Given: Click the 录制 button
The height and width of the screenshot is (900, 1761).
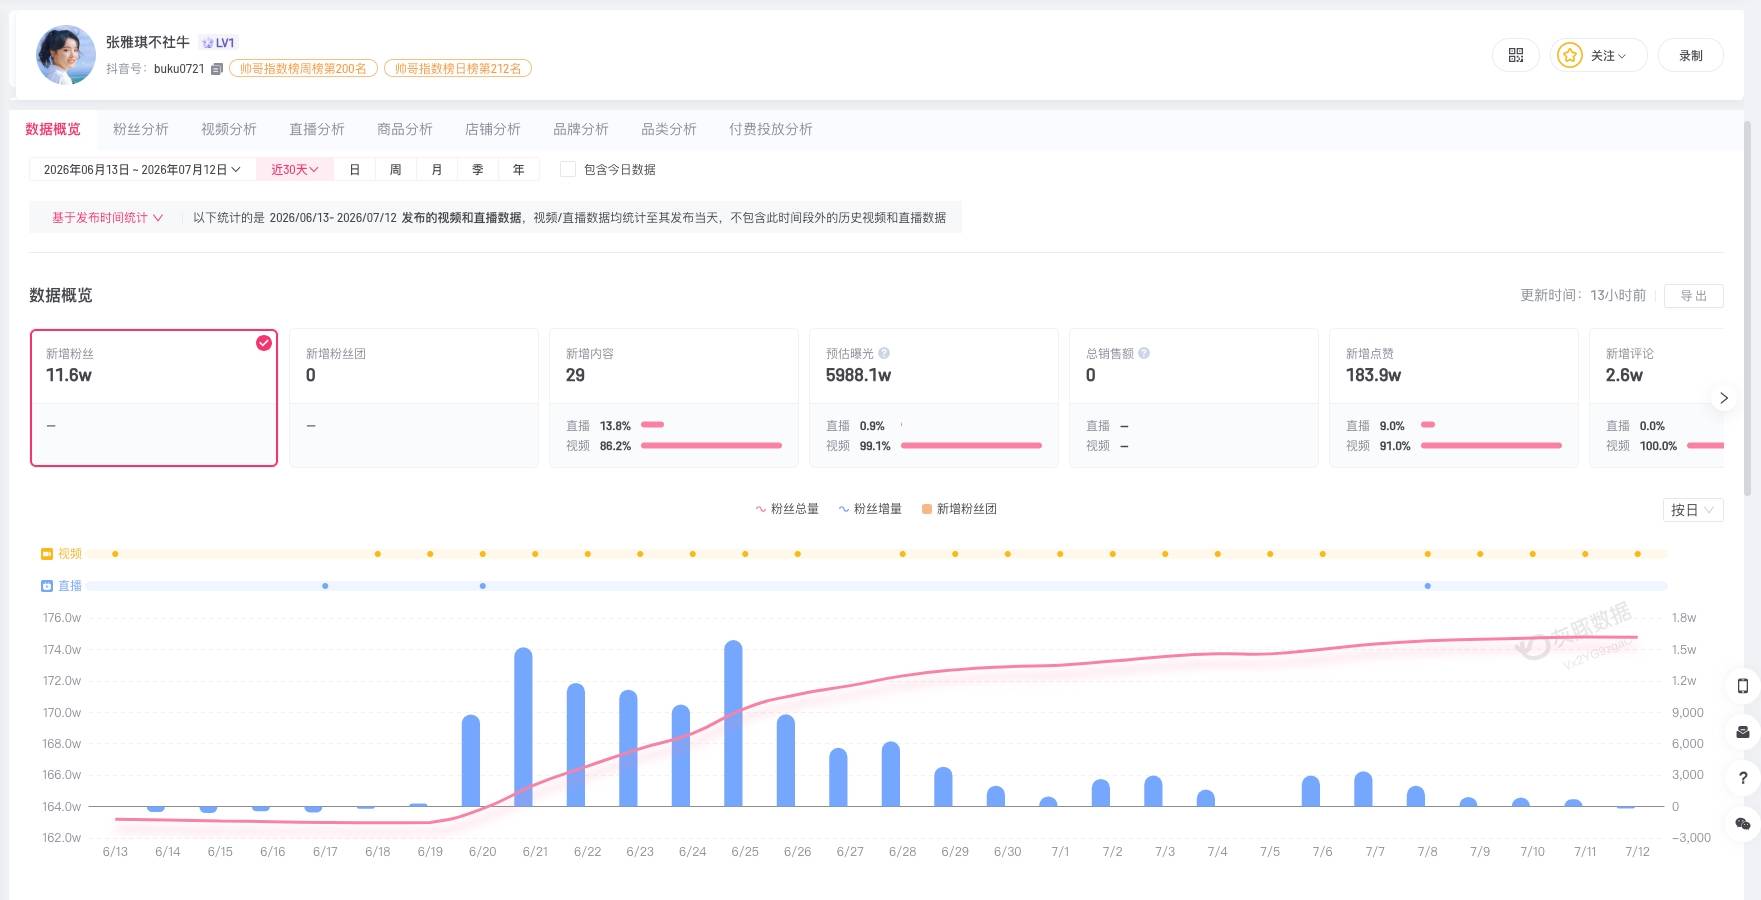Looking at the screenshot, I should point(1691,55).
